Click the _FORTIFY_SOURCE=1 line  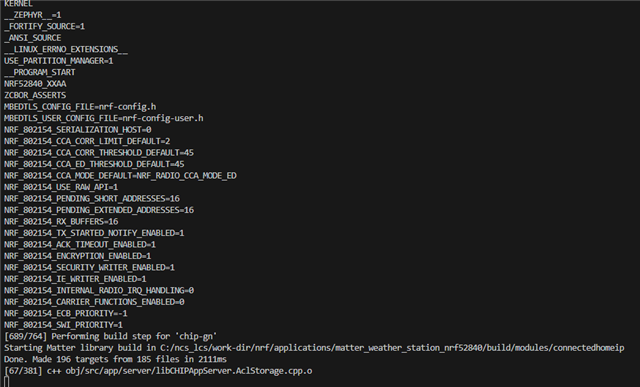click(44, 26)
